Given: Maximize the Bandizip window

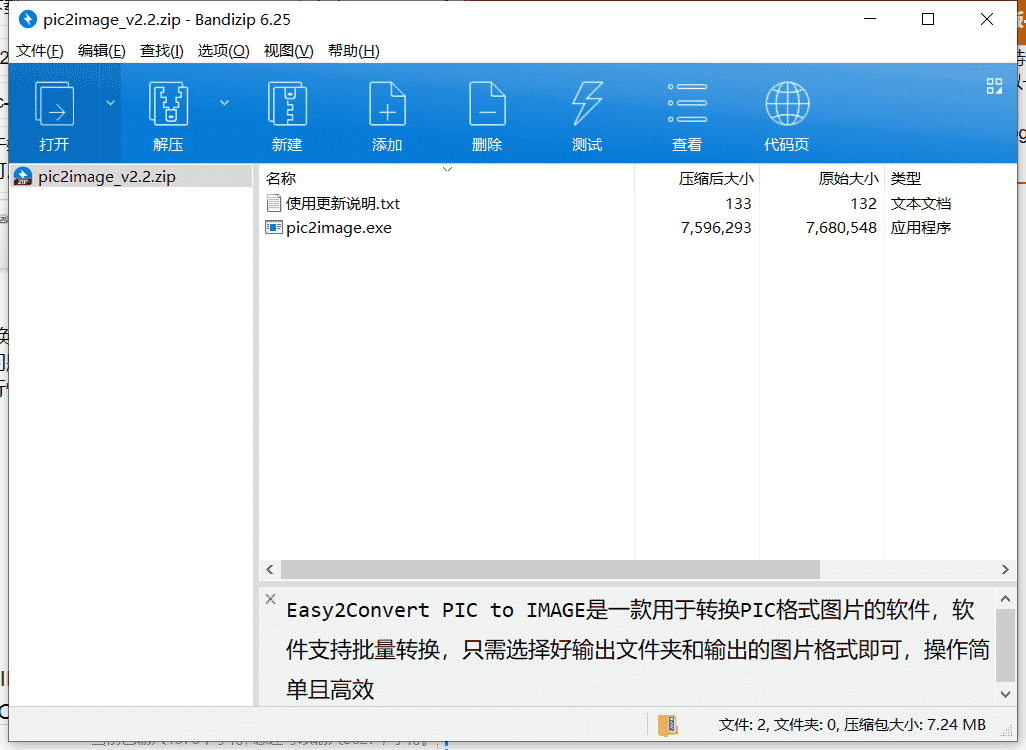Looking at the screenshot, I should click(x=928, y=20).
